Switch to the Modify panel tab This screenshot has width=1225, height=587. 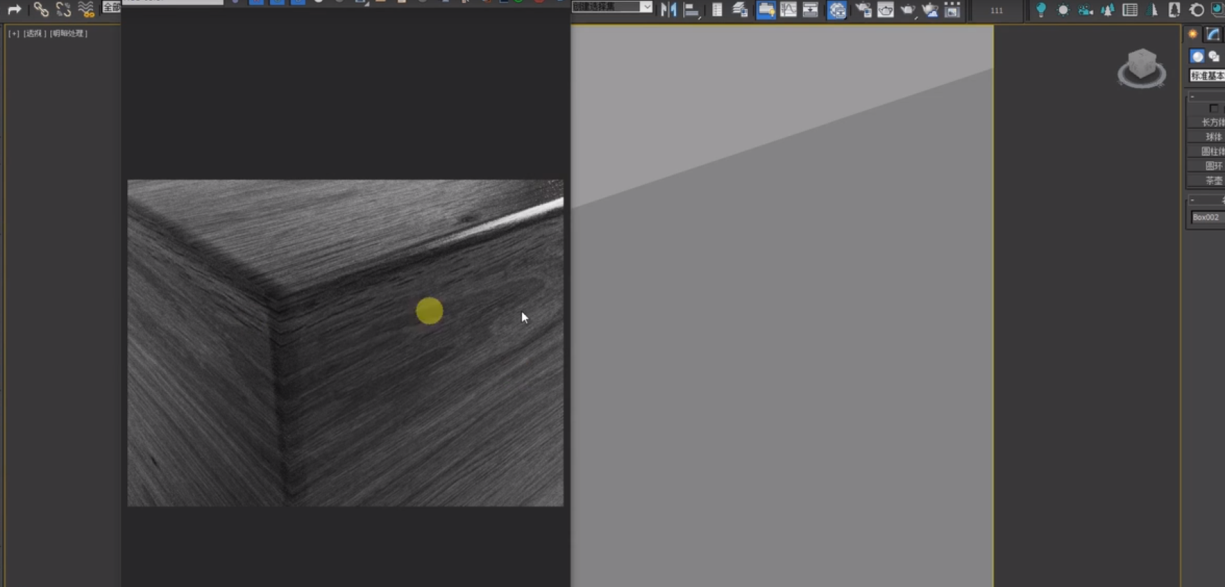pyautogui.click(x=1213, y=34)
